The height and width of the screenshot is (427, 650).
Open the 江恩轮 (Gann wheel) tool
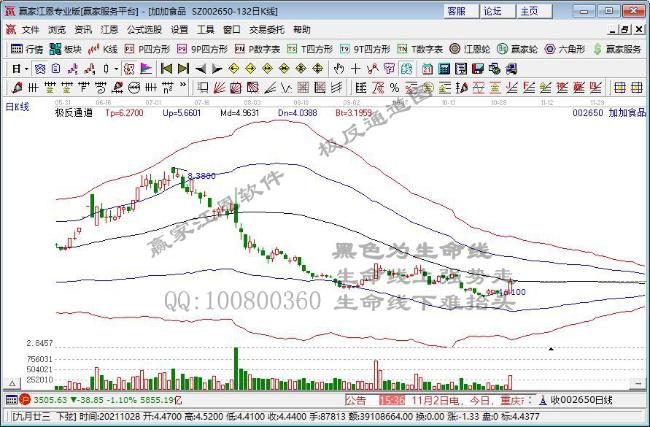tap(470, 48)
